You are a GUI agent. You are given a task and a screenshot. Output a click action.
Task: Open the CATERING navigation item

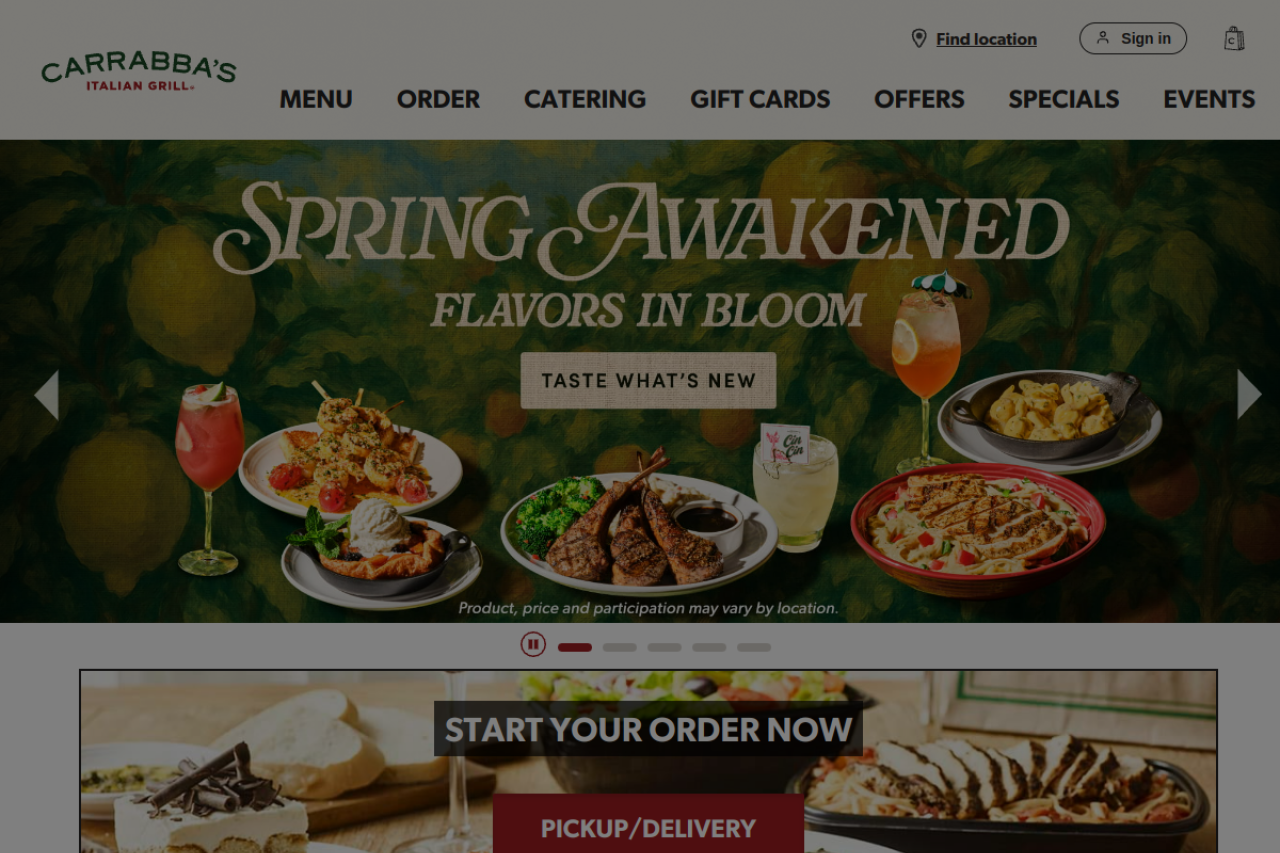click(x=585, y=99)
